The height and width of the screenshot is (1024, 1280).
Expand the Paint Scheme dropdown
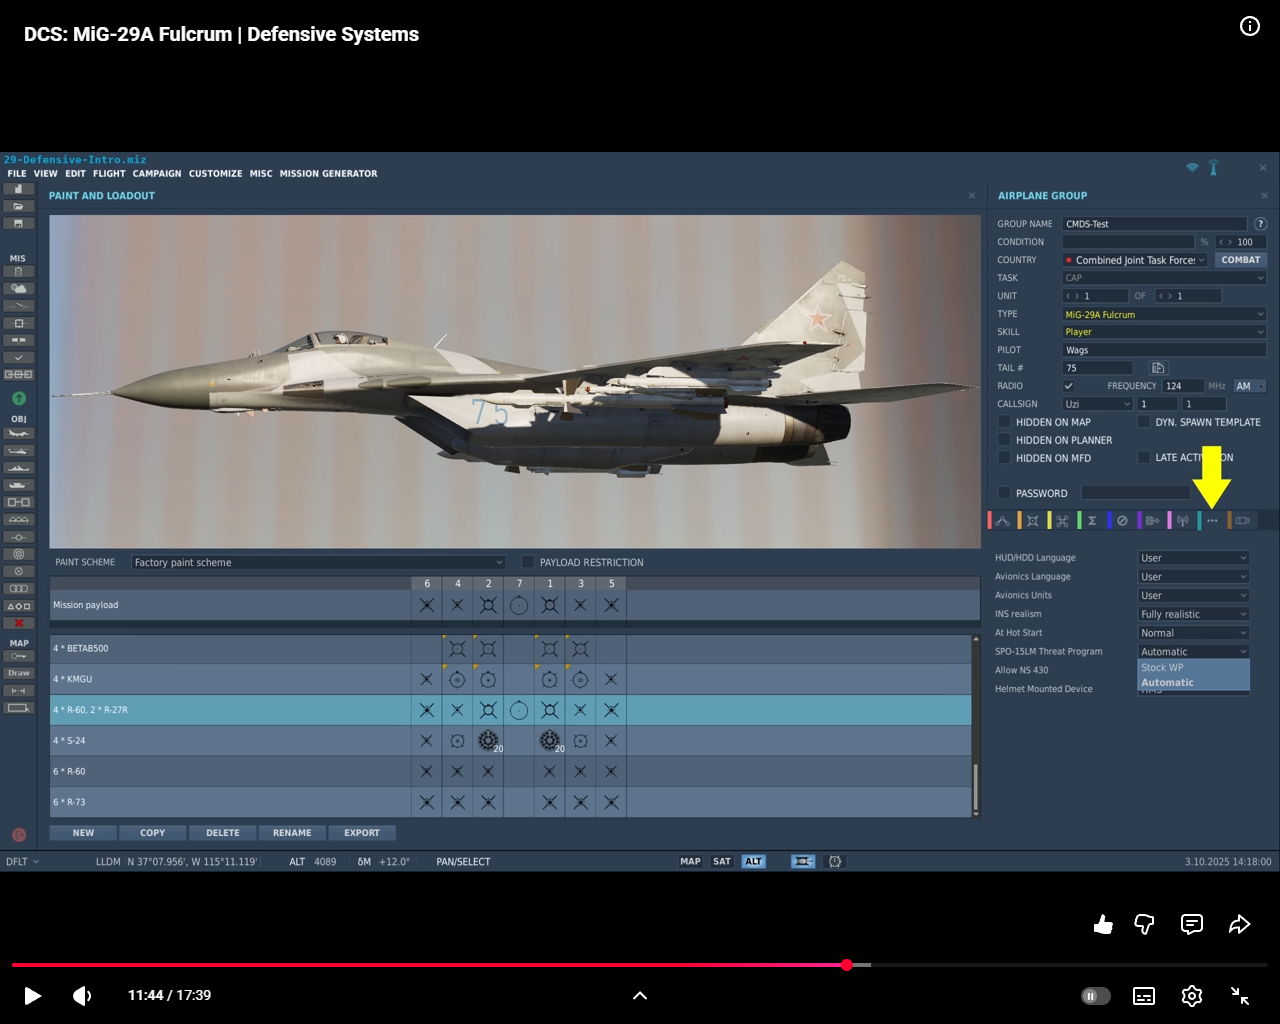point(318,563)
